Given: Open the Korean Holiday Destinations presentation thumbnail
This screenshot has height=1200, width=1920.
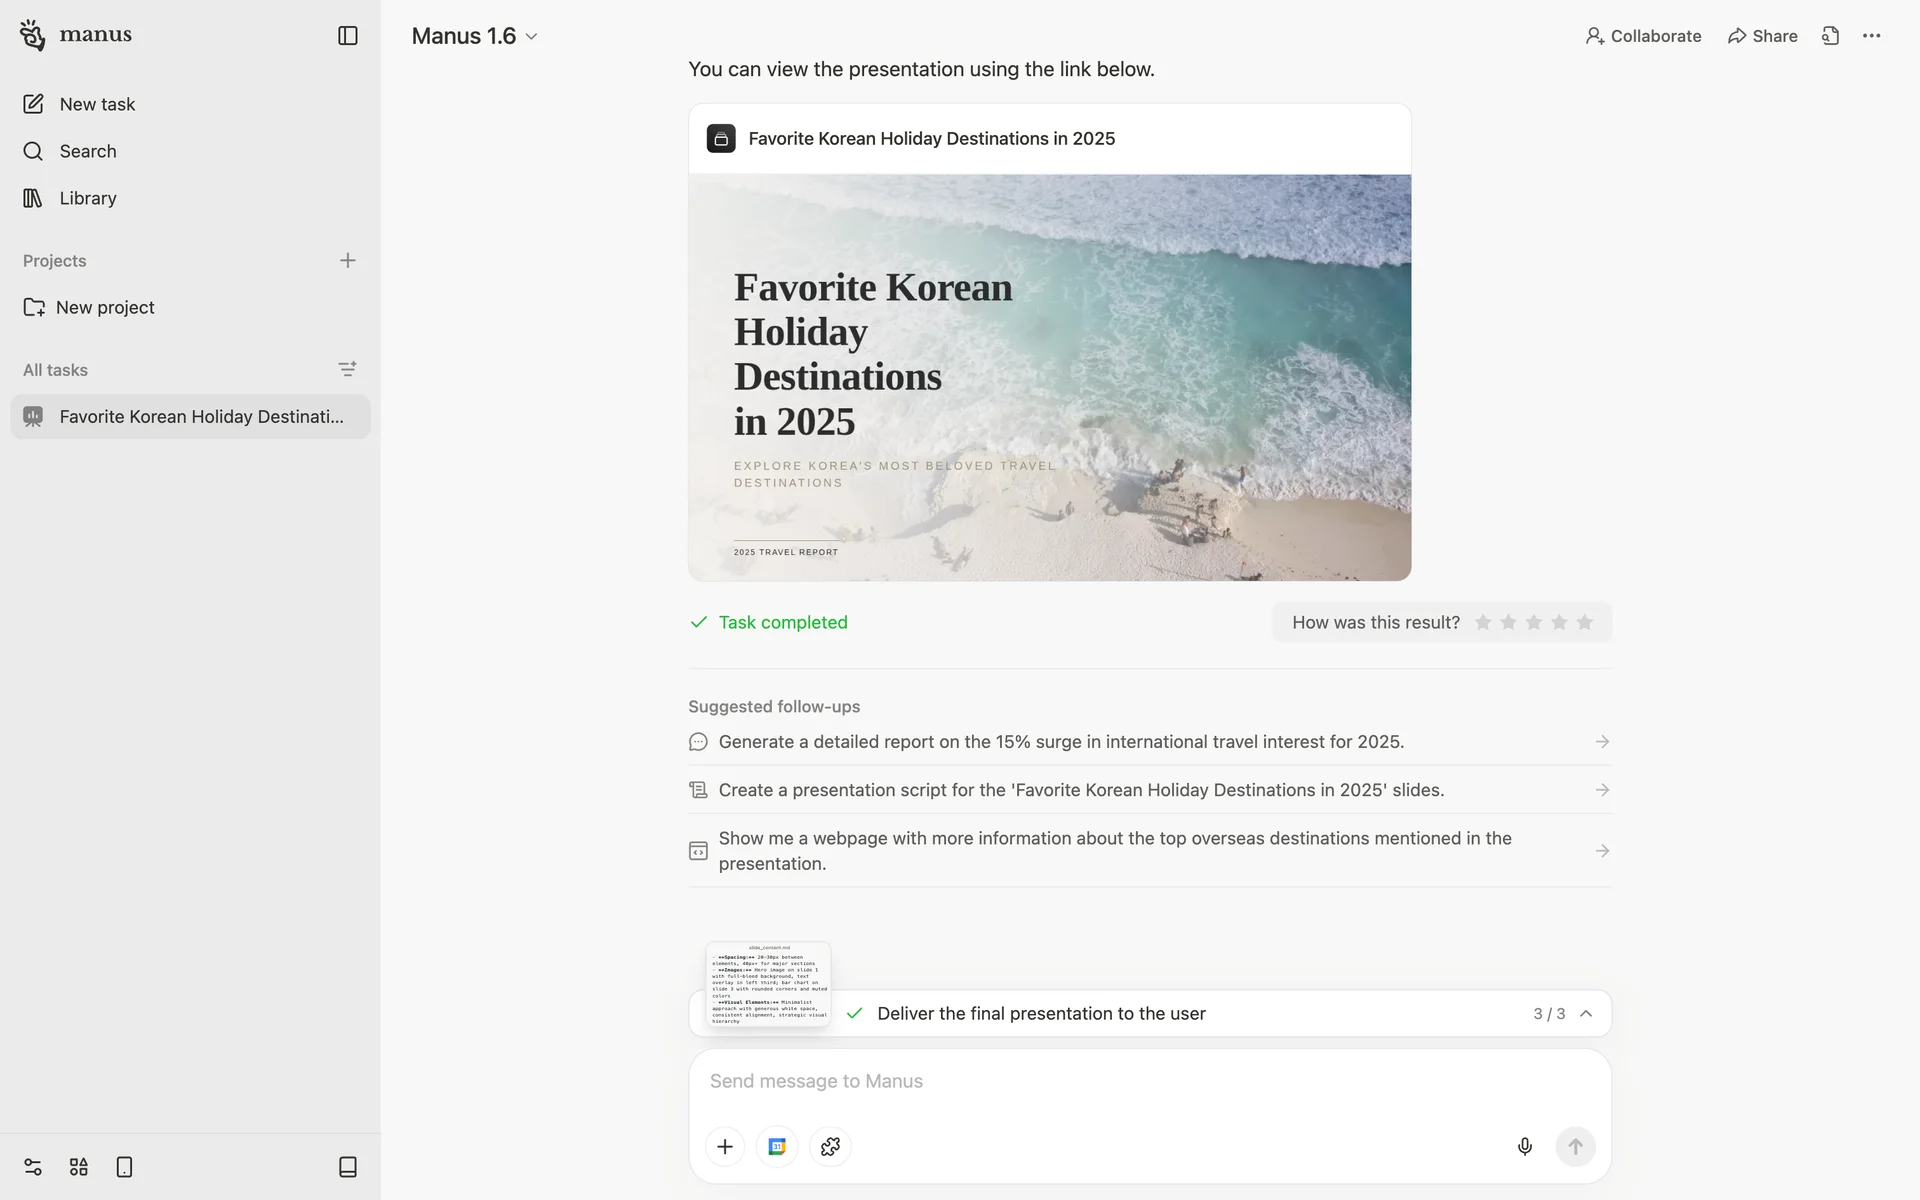Looking at the screenshot, I should pyautogui.click(x=1049, y=377).
